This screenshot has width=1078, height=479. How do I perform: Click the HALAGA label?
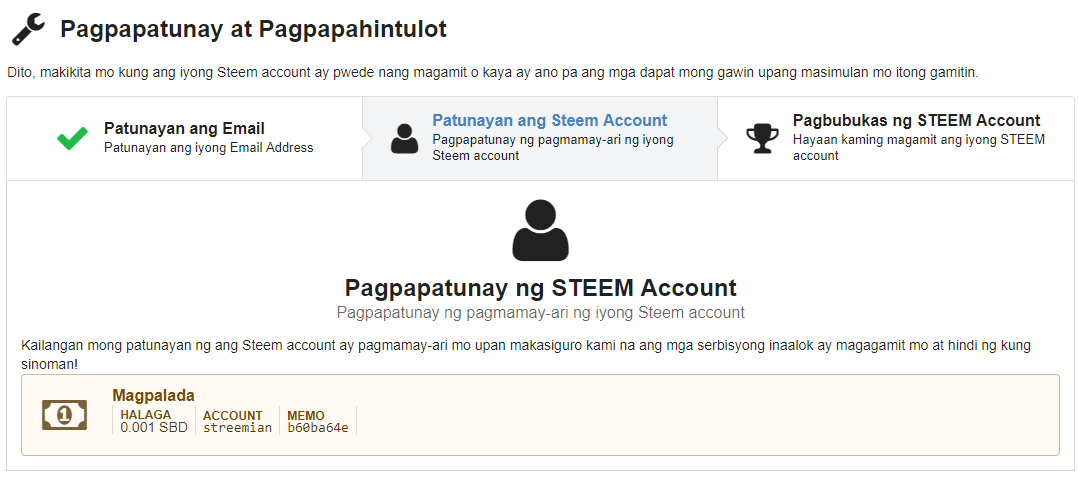tap(146, 415)
